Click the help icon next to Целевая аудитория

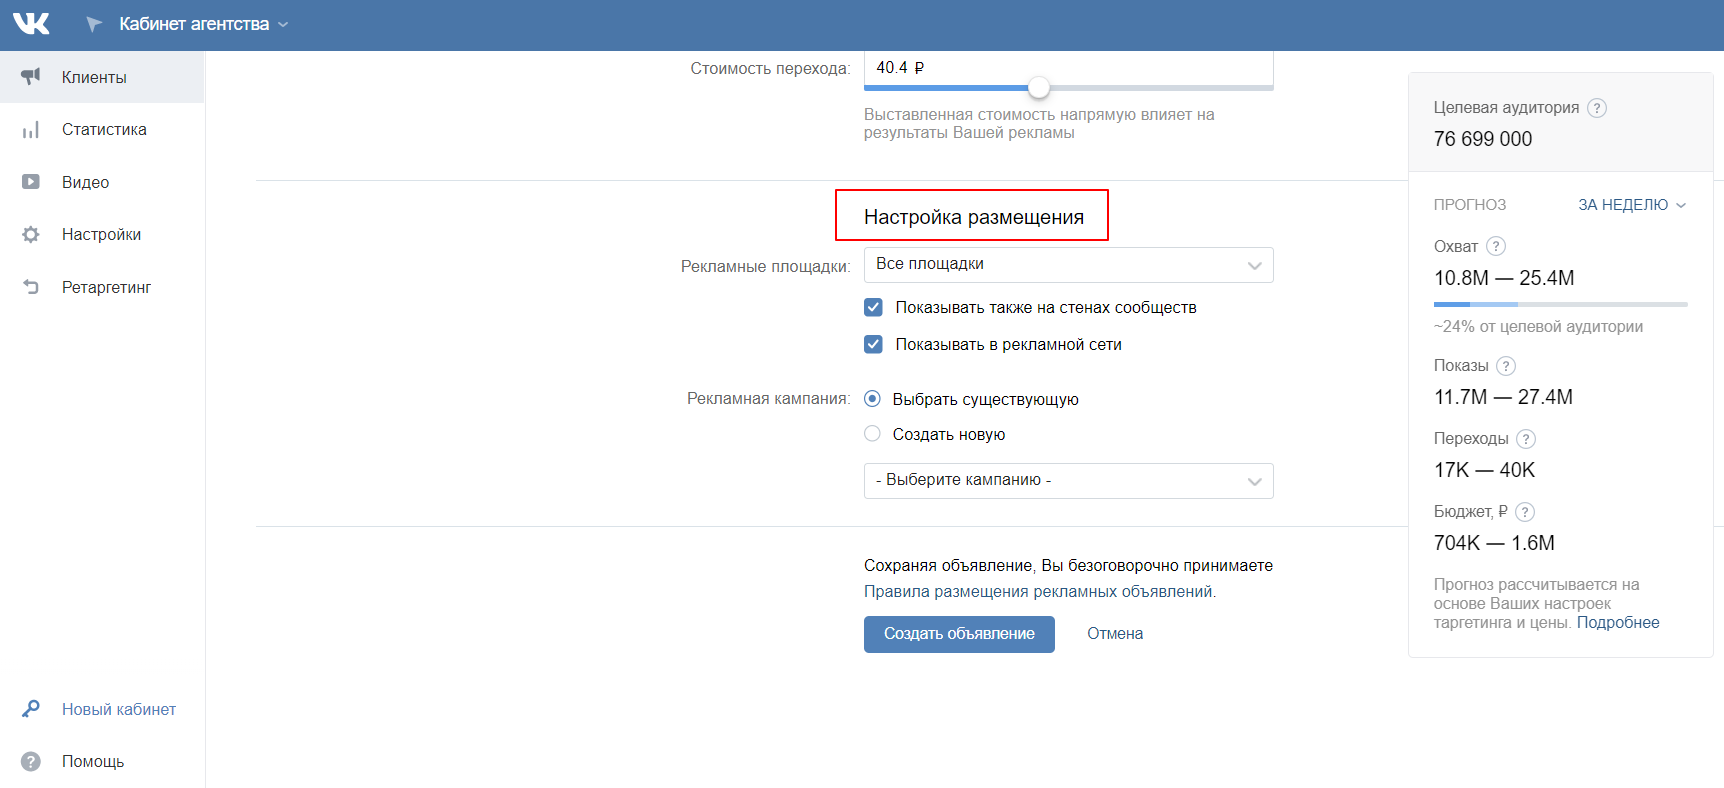pyautogui.click(x=1597, y=108)
